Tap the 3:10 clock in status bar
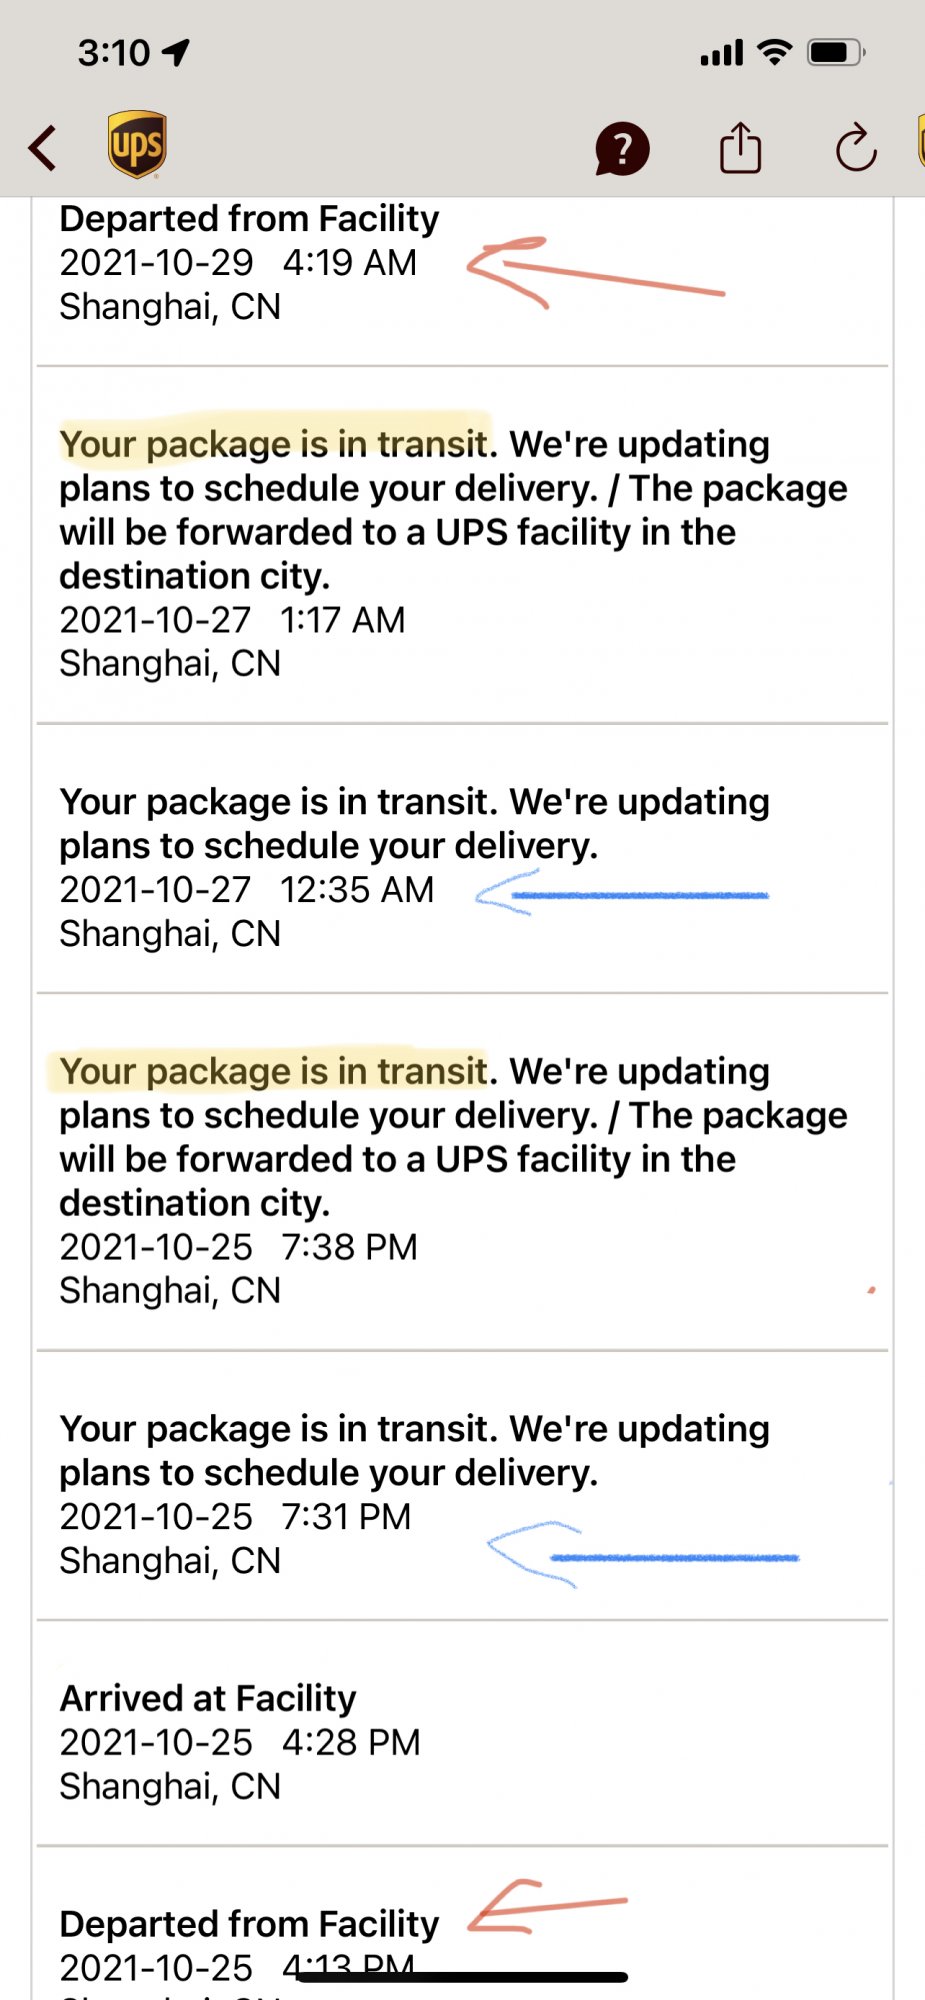 (114, 52)
